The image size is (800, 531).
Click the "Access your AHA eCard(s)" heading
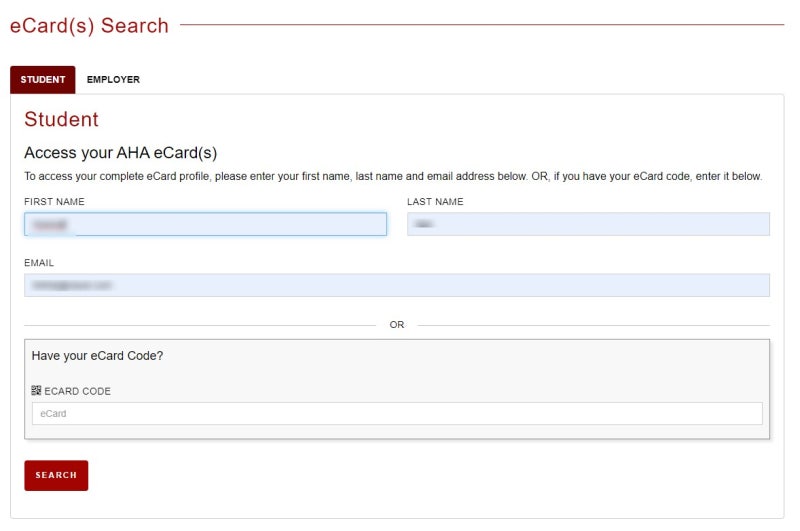point(120,153)
